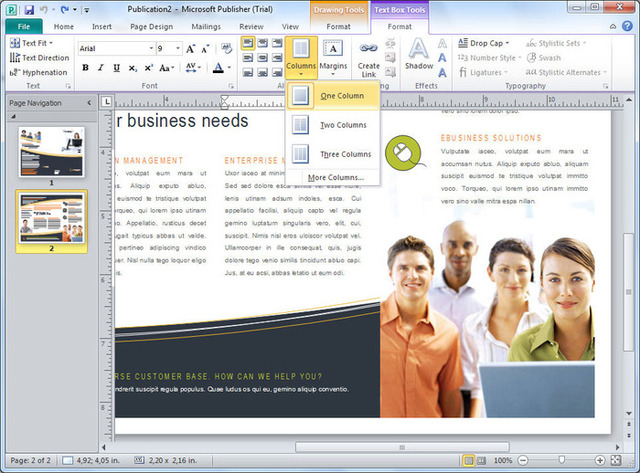Open the font name dropdown showing Arial
Screen dimensions: 640x473
tap(116, 49)
